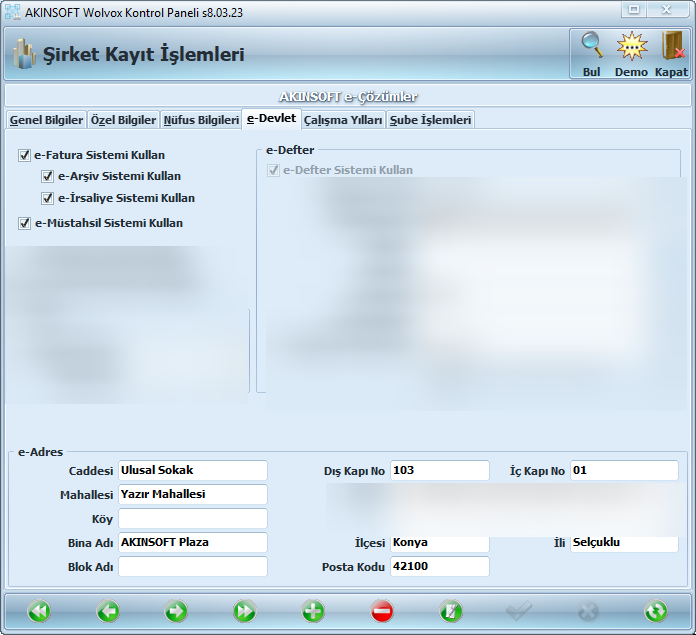The width and height of the screenshot is (696, 635).
Task: Click the Bina Adı input field
Action: [x=193, y=542]
